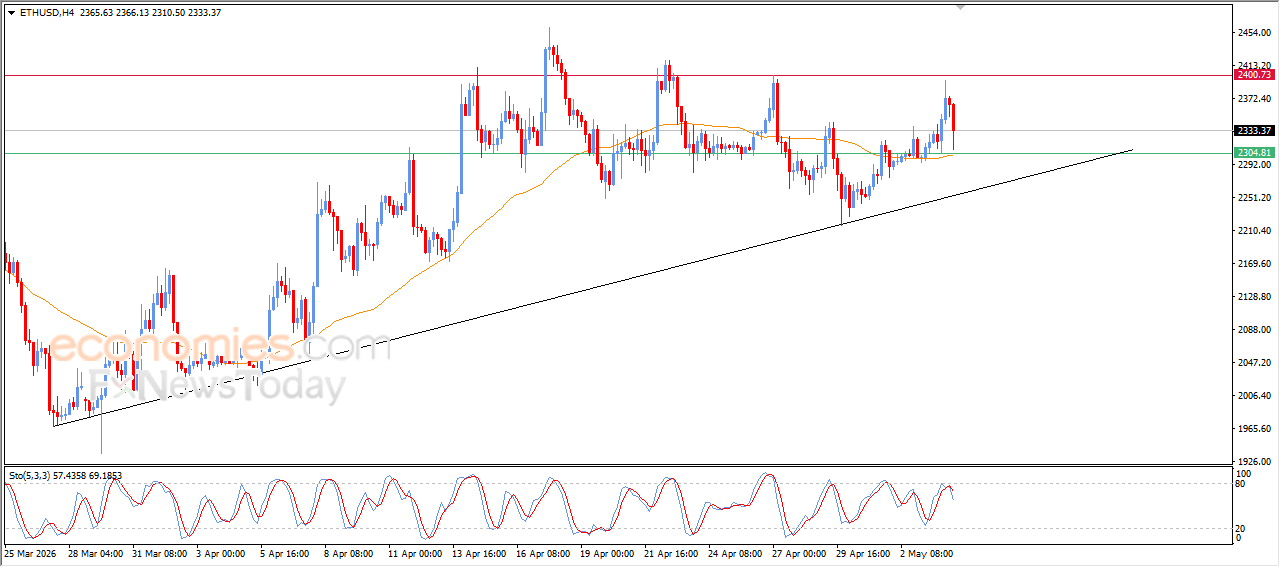Click the gray chart shift triangle marker
Image resolution: width=1280 pixels, height=567 pixels.
(x=962, y=7)
